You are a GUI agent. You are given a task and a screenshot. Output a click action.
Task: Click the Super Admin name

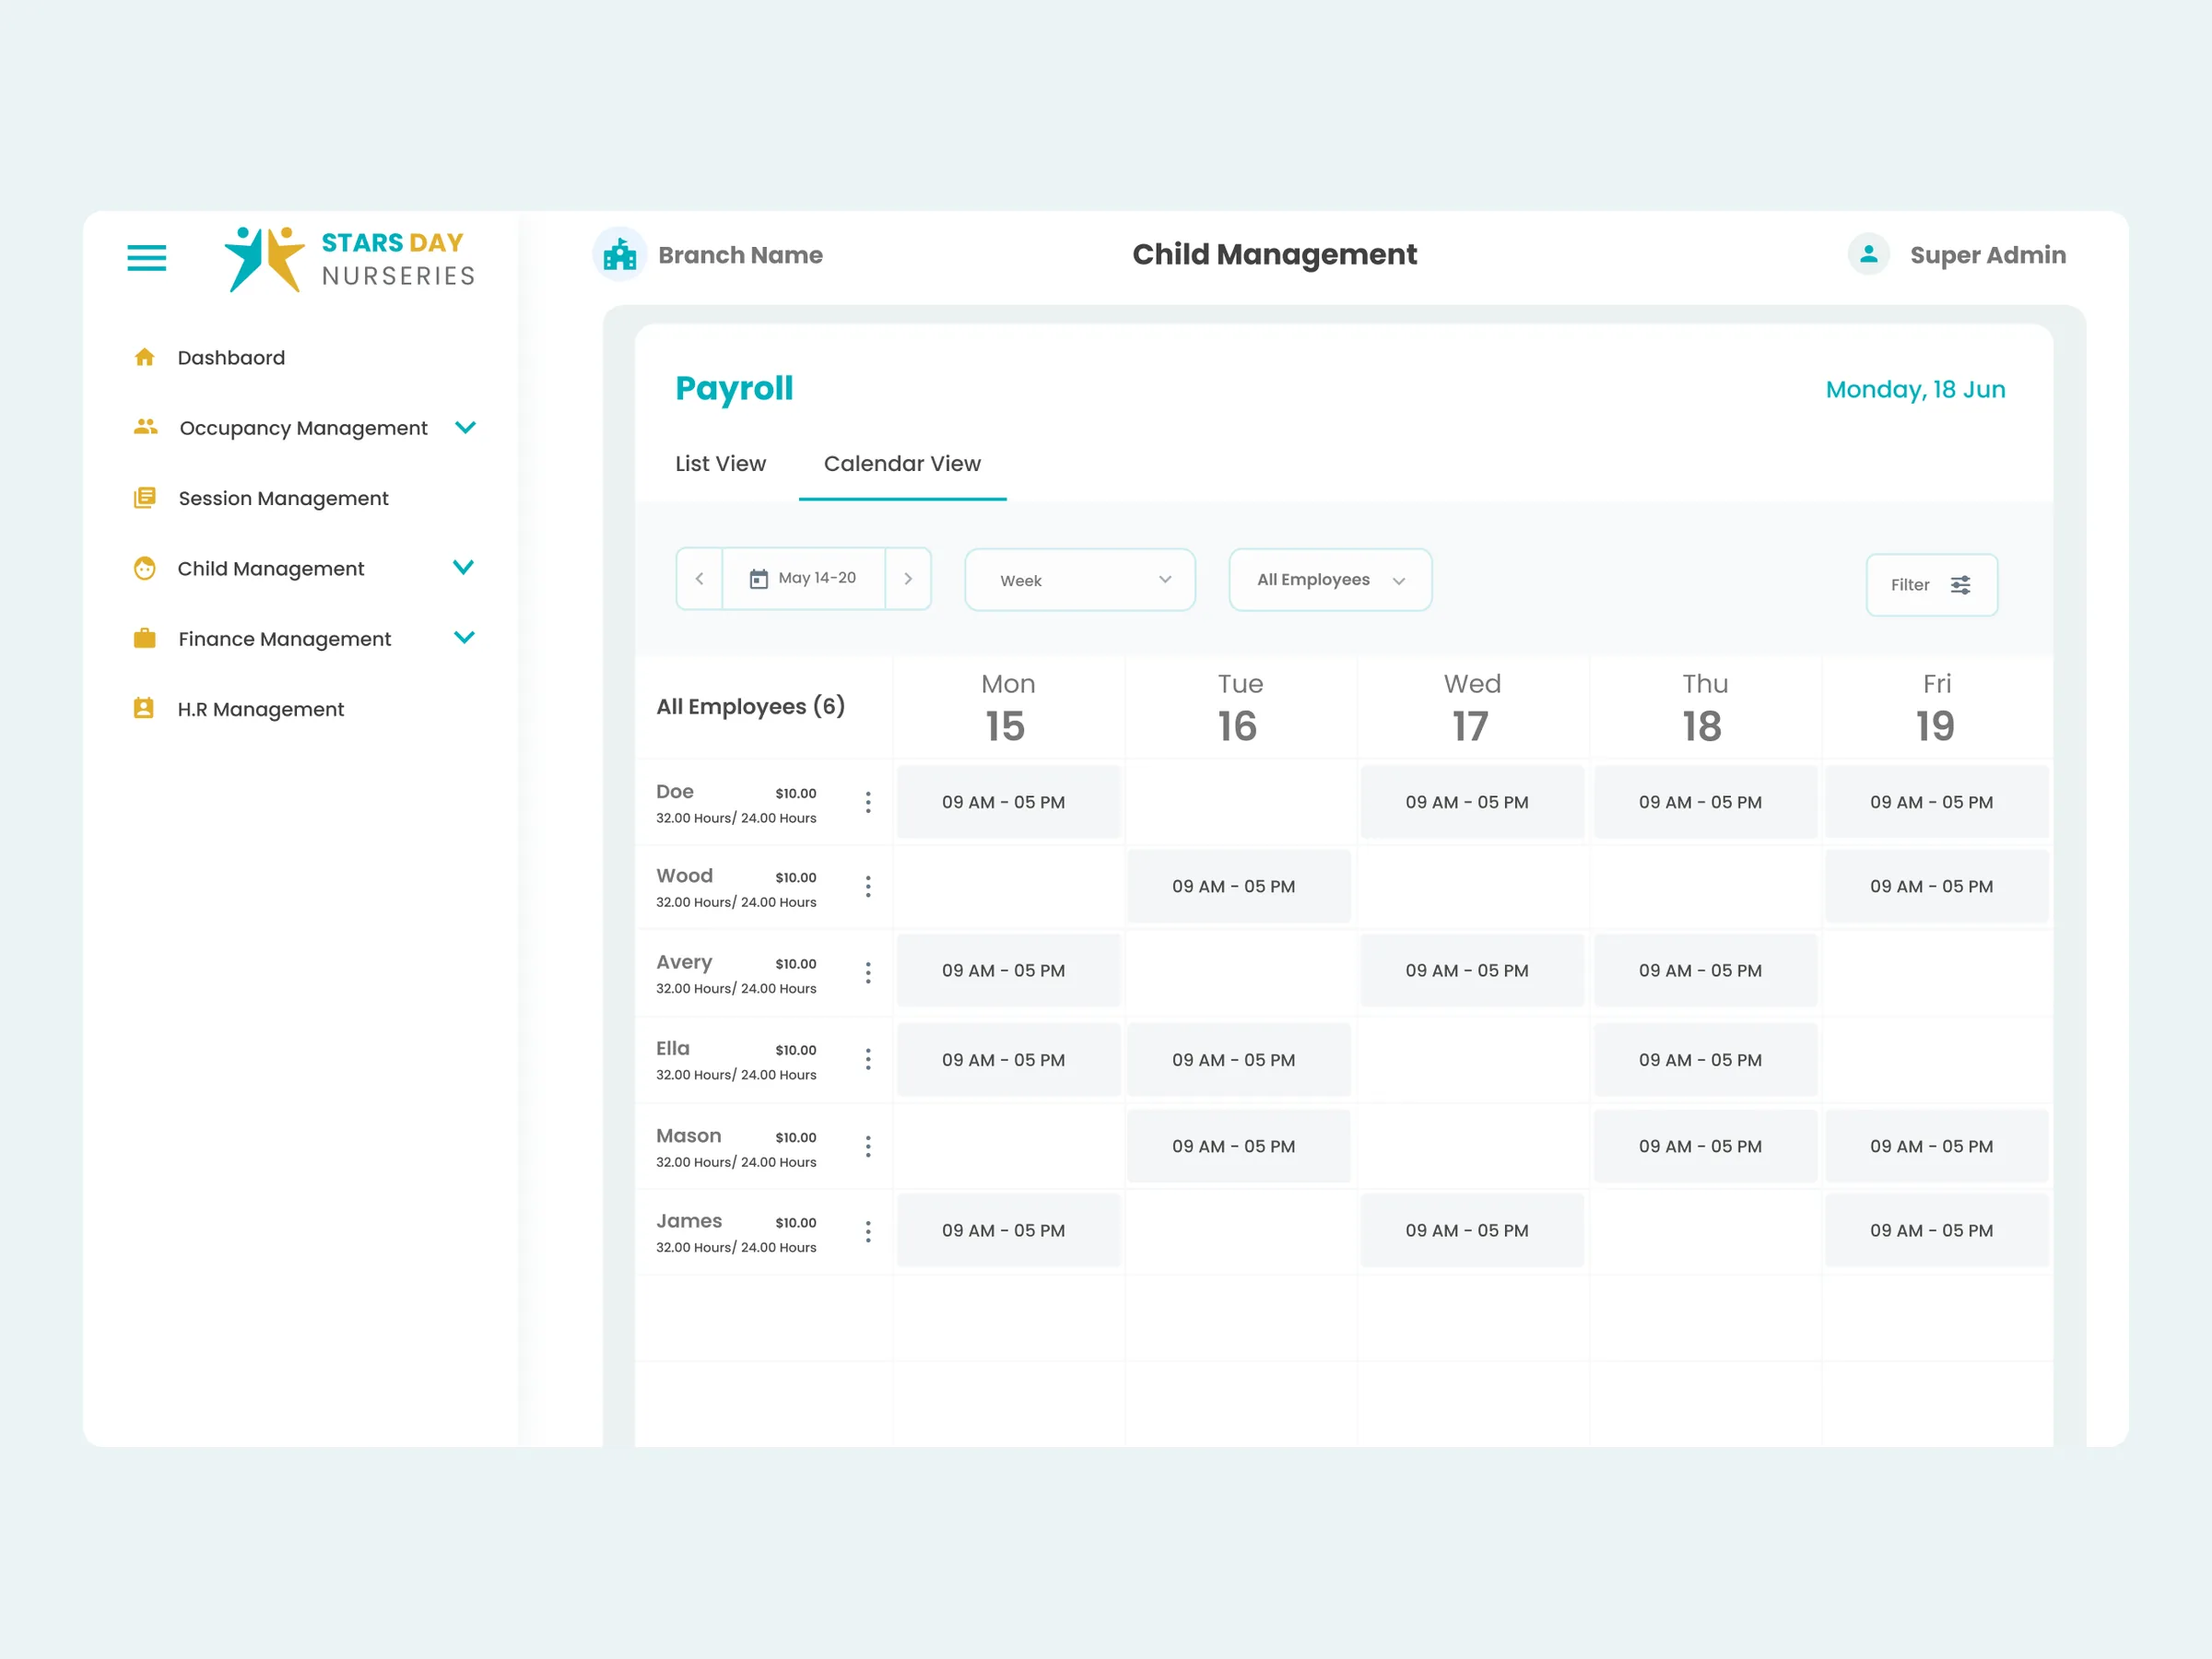pos(1987,255)
